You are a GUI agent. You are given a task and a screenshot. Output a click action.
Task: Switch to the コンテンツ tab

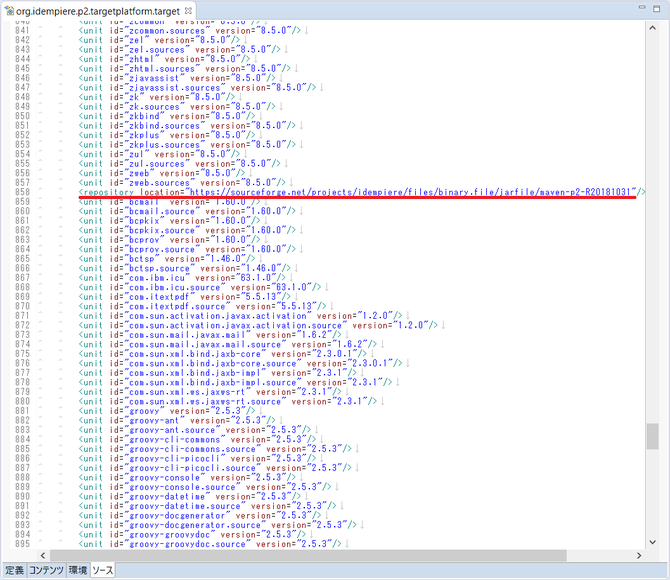click(x=46, y=570)
